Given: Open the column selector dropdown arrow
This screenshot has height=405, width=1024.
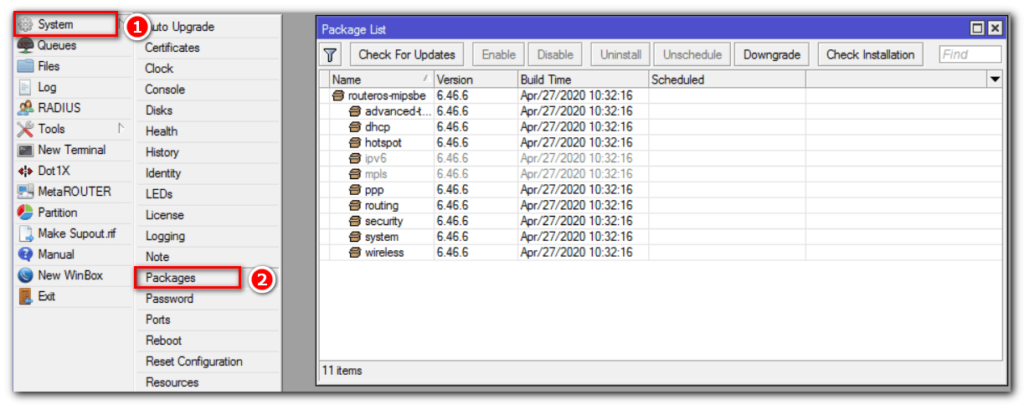Looking at the screenshot, I should coord(995,80).
